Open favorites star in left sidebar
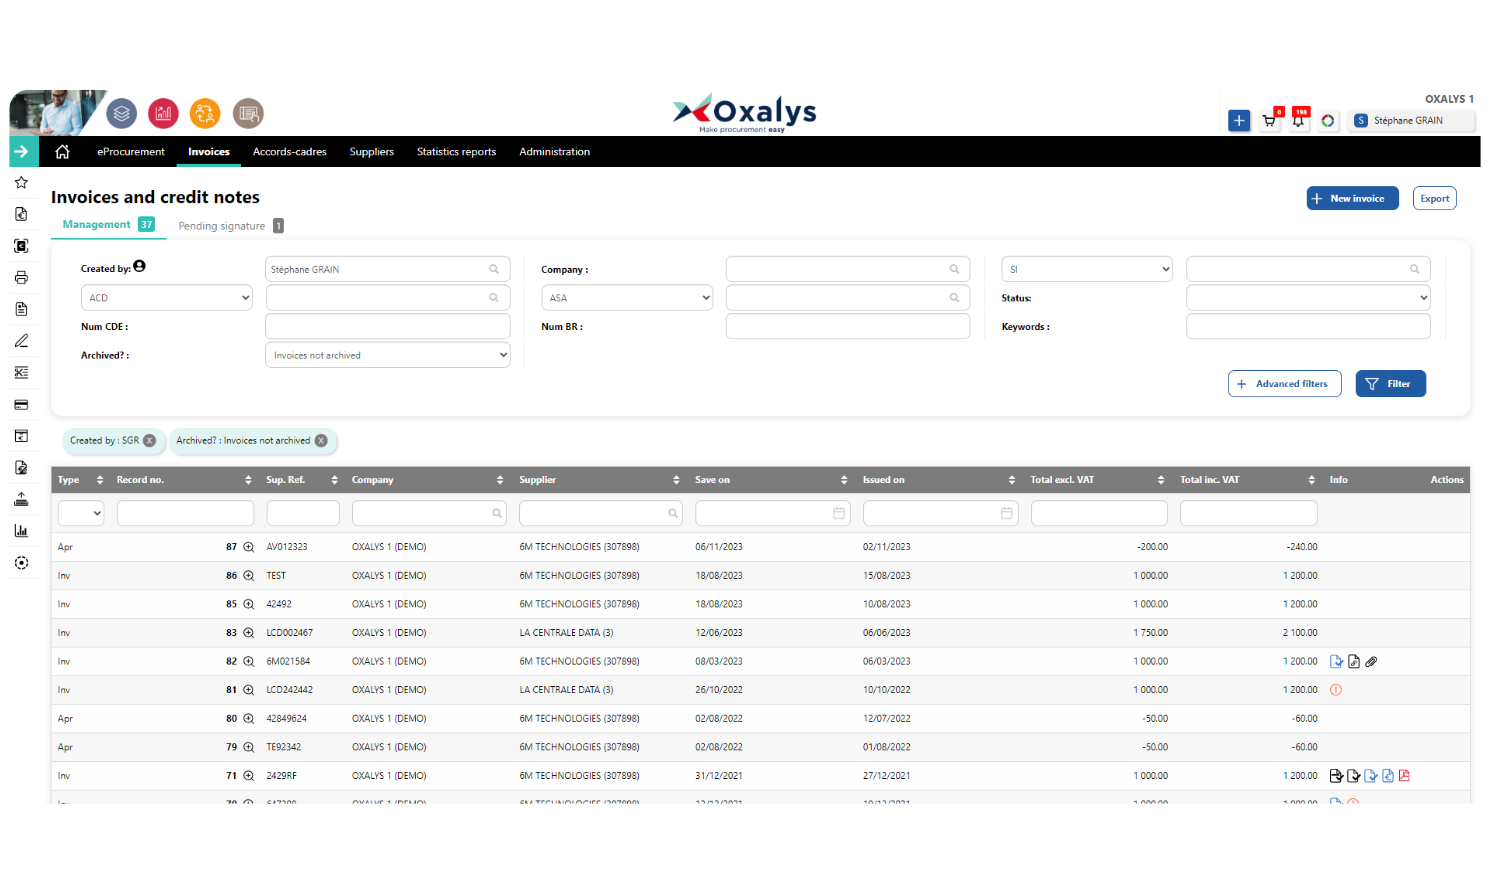1490x896 pixels. click(21, 182)
